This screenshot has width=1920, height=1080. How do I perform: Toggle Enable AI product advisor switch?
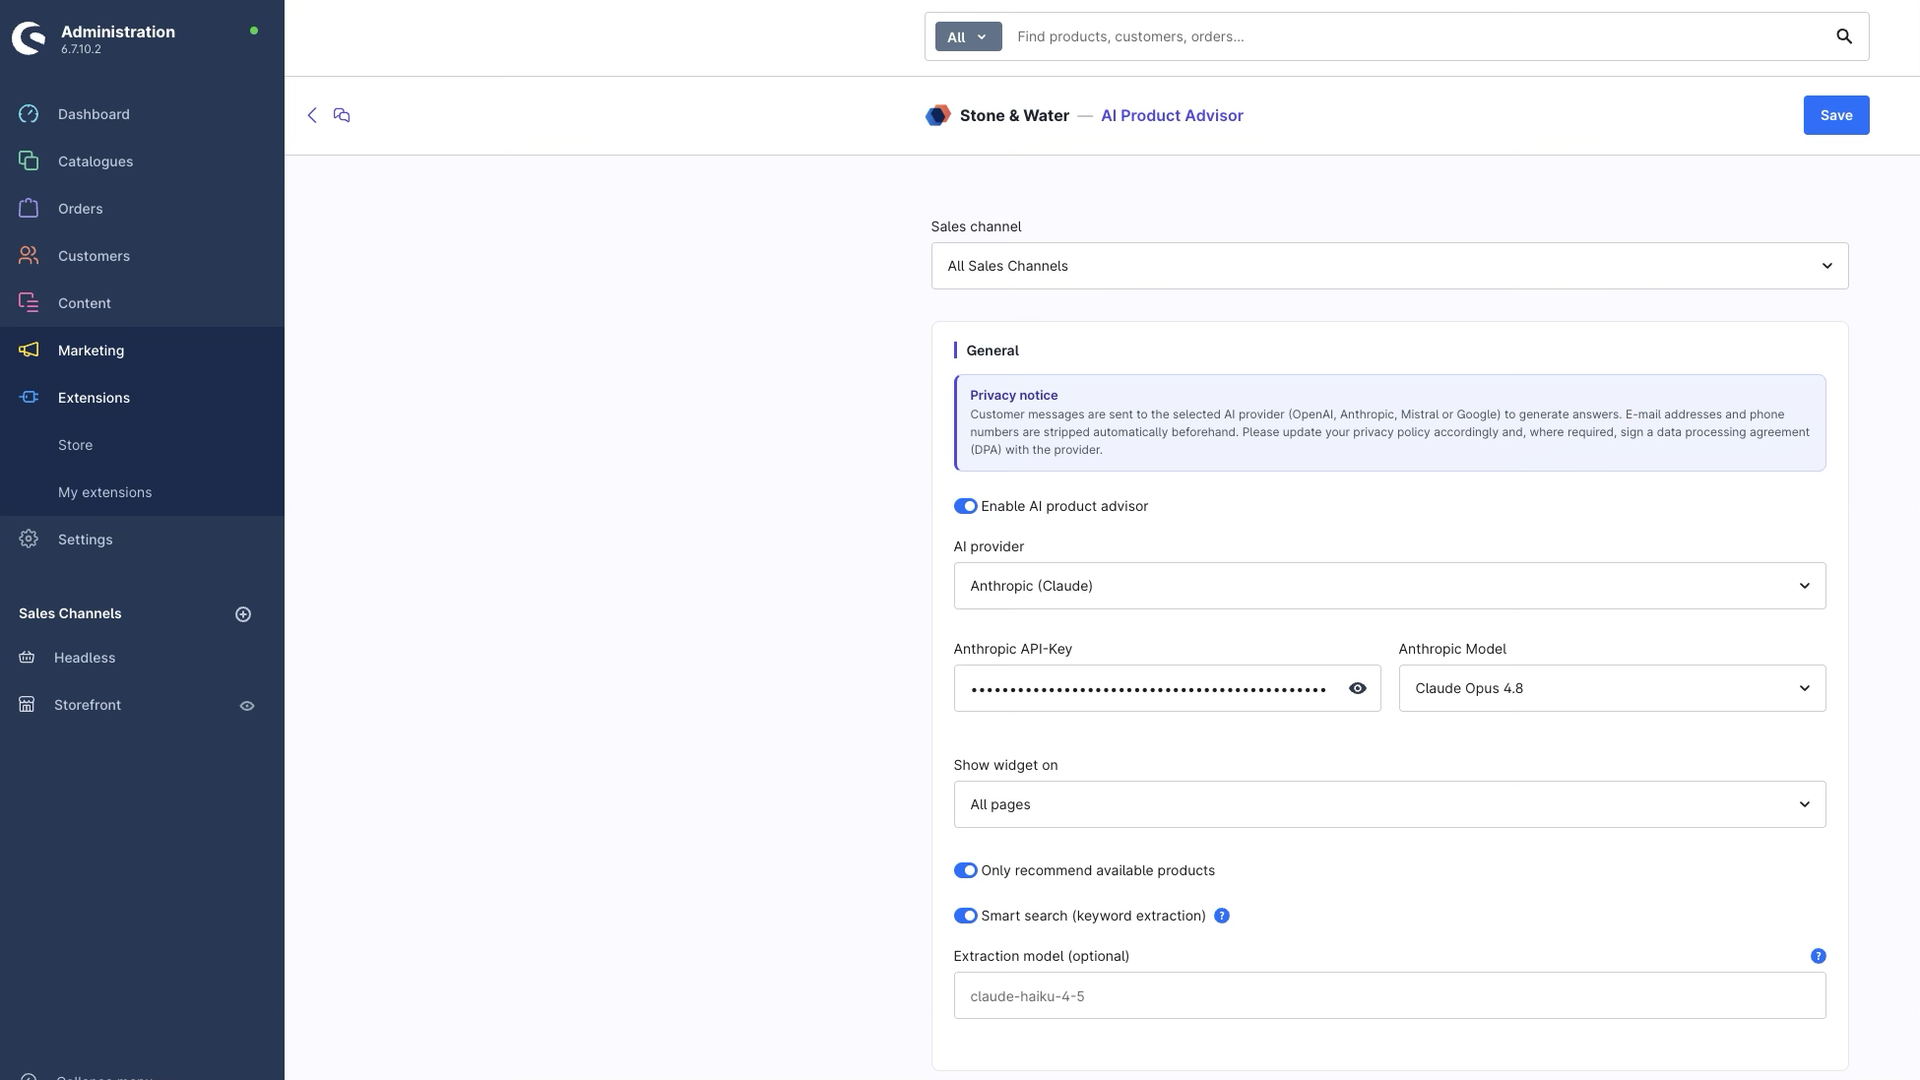965,506
